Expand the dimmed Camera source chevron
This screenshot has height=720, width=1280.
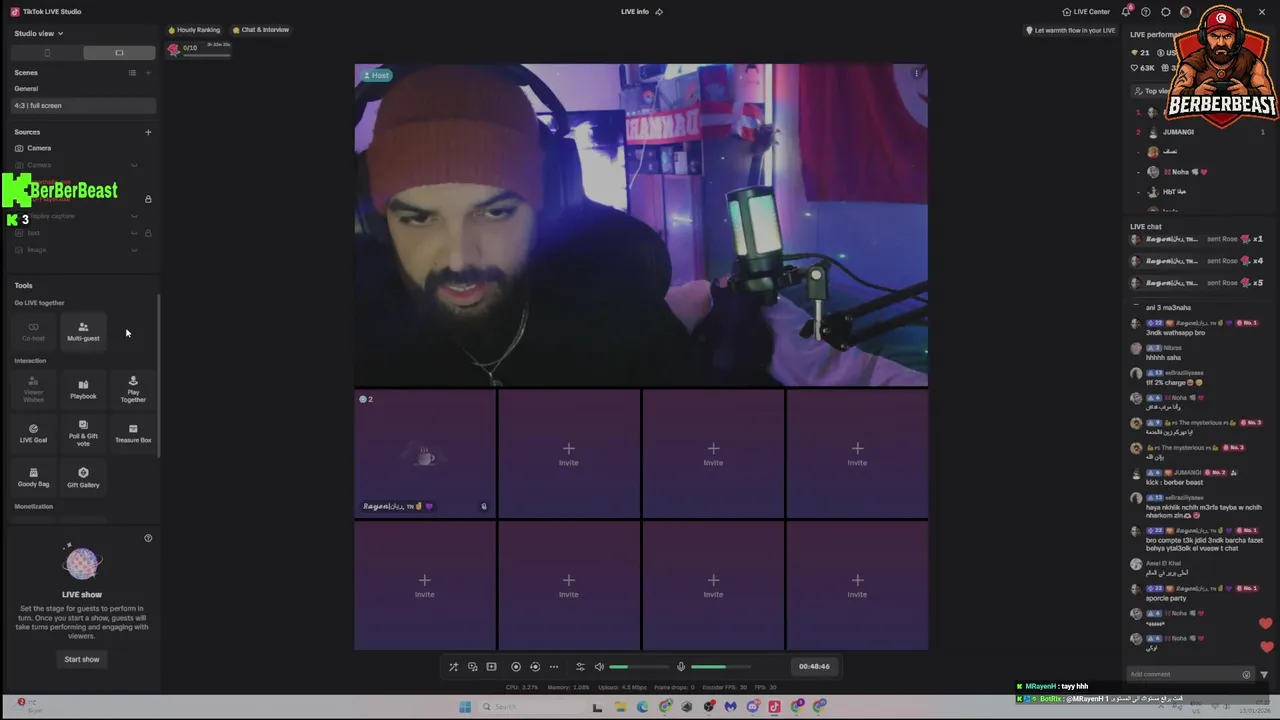[x=134, y=166]
